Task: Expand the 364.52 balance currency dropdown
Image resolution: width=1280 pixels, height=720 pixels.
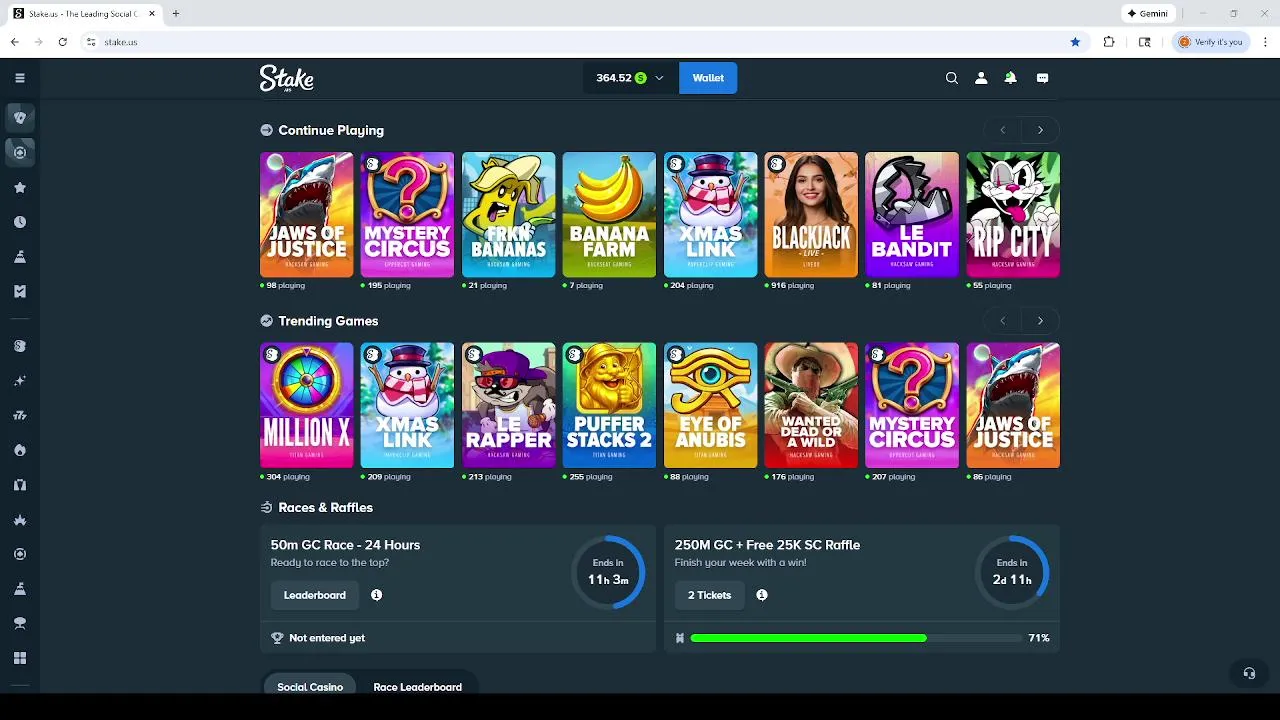Action: [x=629, y=78]
